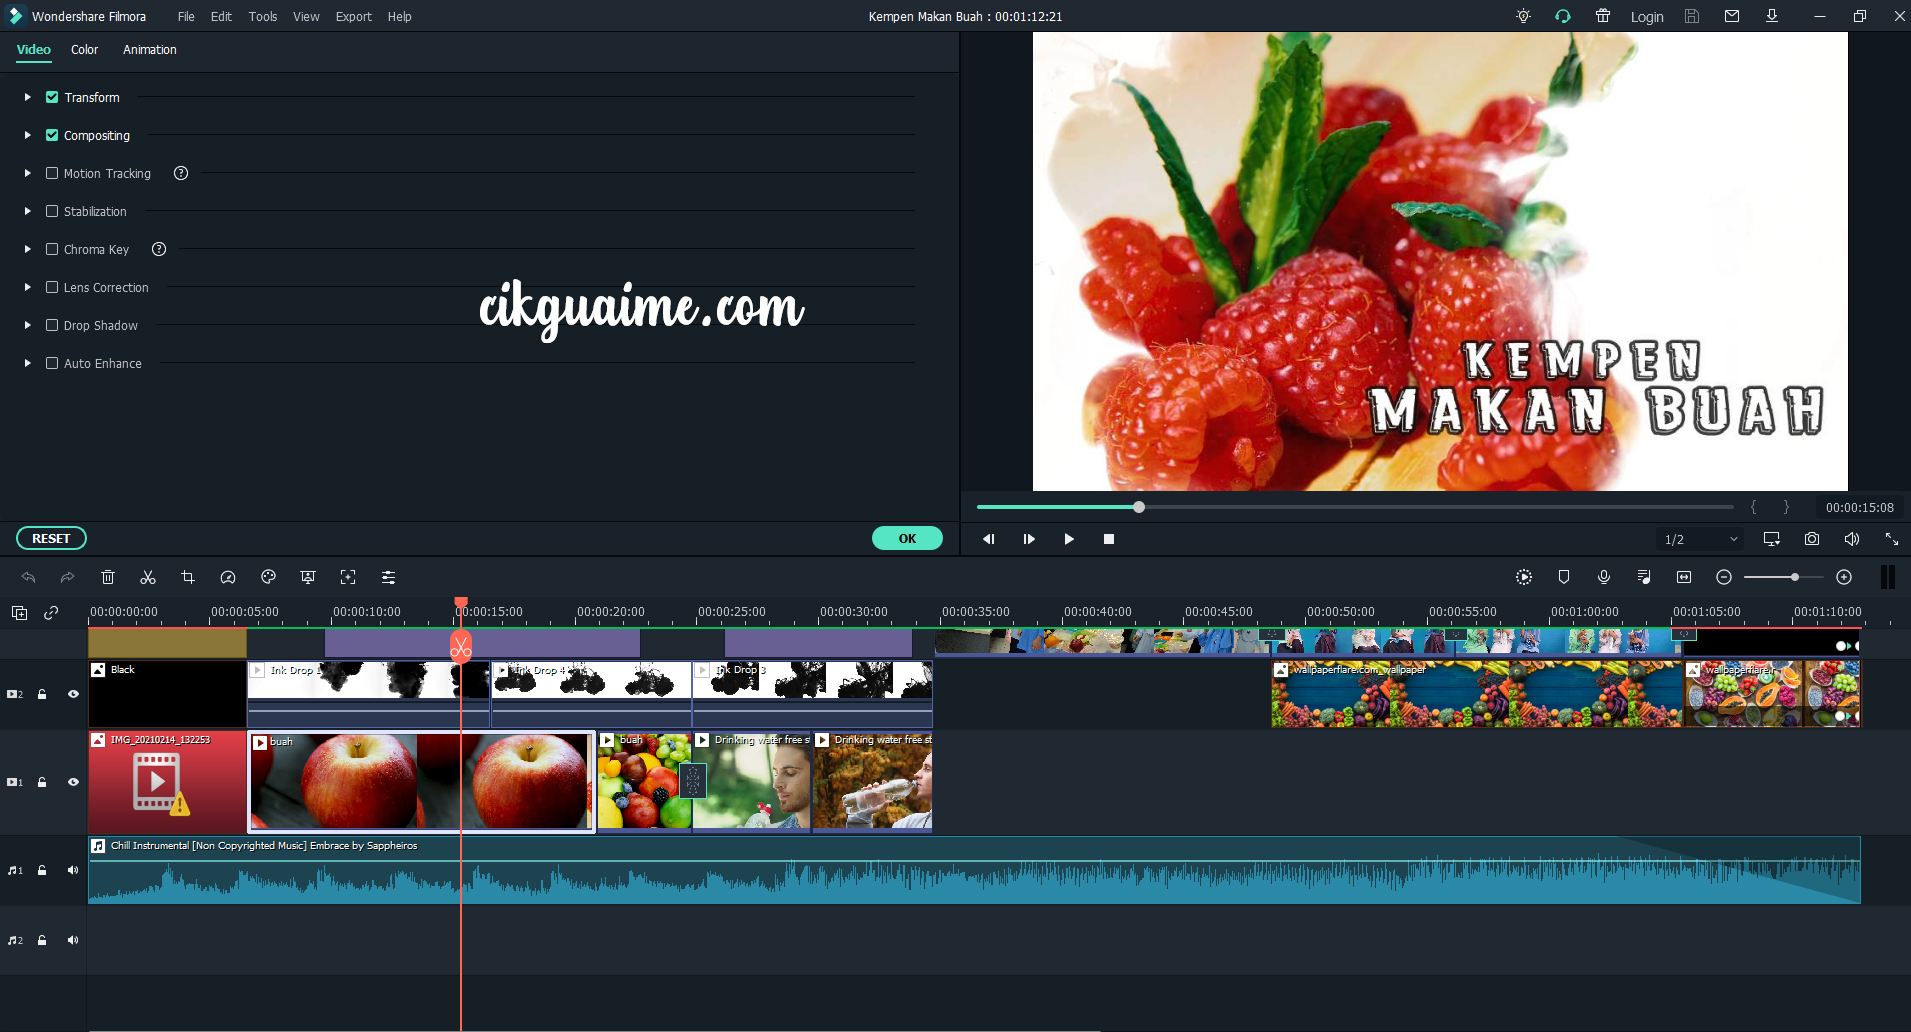Add a marker with the shield icon

(1563, 577)
